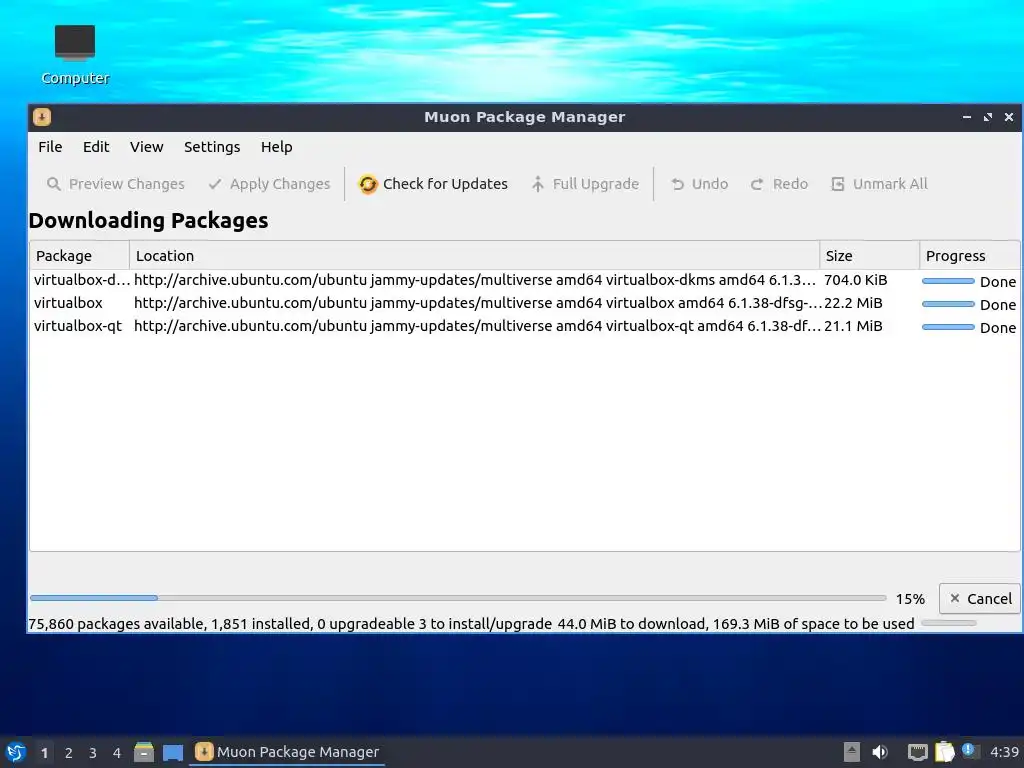This screenshot has height=768, width=1024.
Task: Open the Edit menu
Action: tap(96, 147)
